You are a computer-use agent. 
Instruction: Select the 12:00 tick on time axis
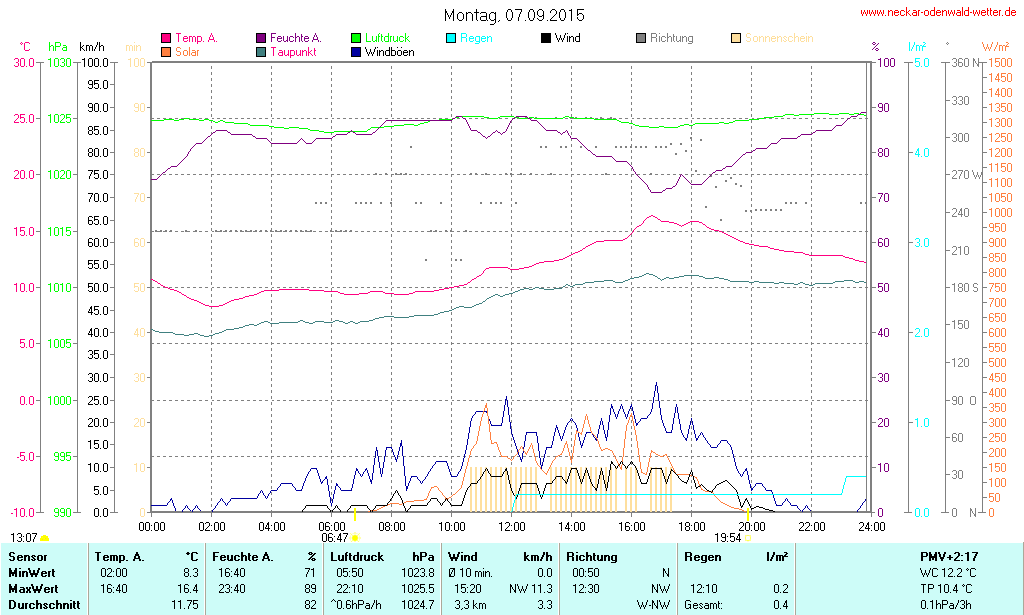[x=512, y=526]
